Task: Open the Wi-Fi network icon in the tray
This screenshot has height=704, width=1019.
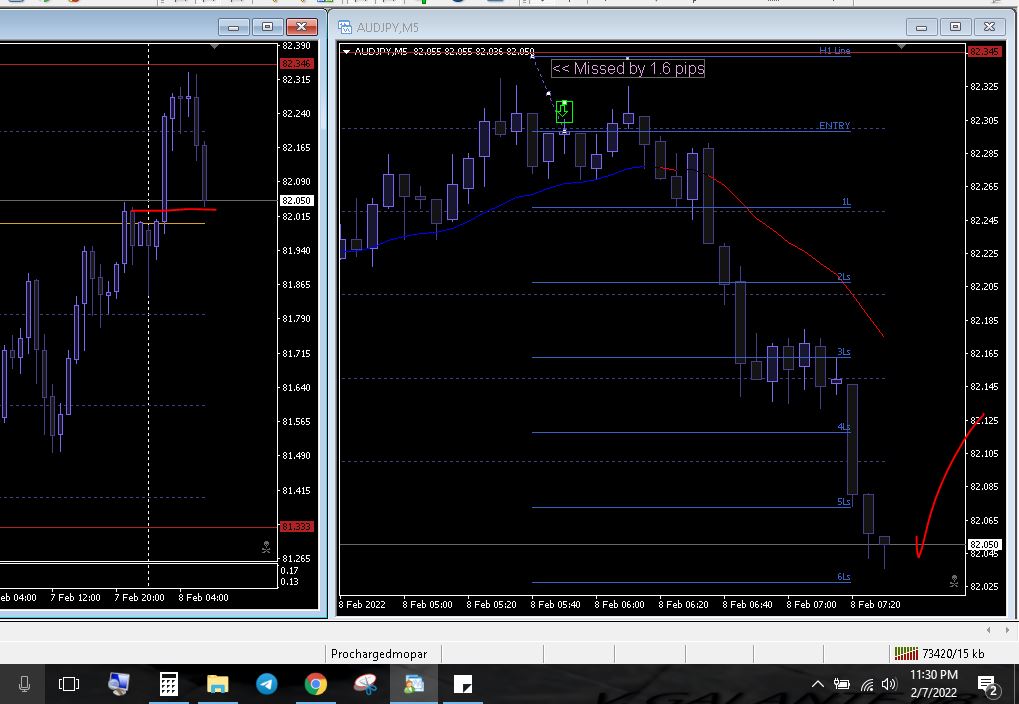Action: click(x=867, y=684)
